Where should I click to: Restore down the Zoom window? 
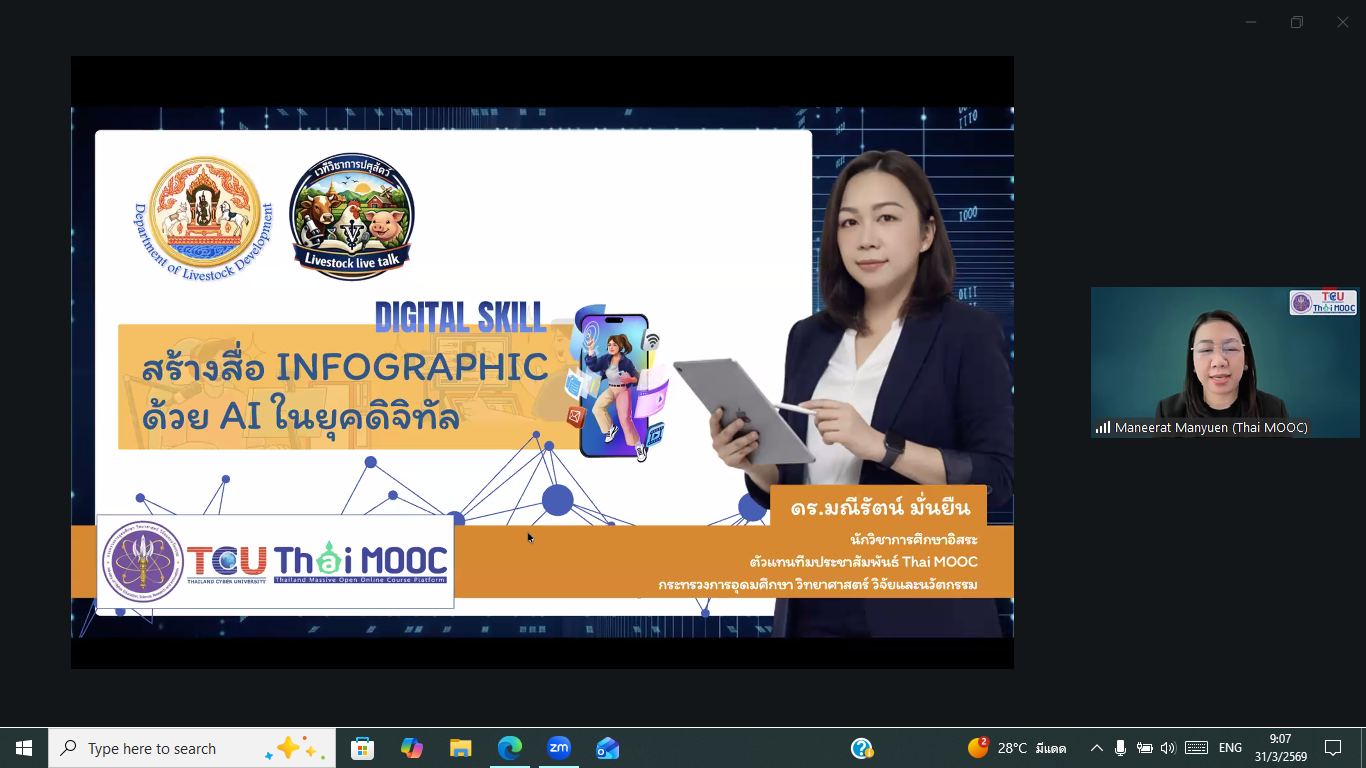(x=1297, y=22)
